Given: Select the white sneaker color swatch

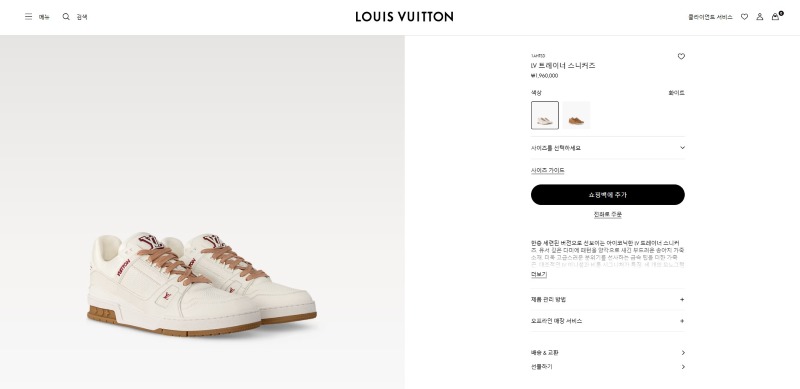Looking at the screenshot, I should (545, 115).
